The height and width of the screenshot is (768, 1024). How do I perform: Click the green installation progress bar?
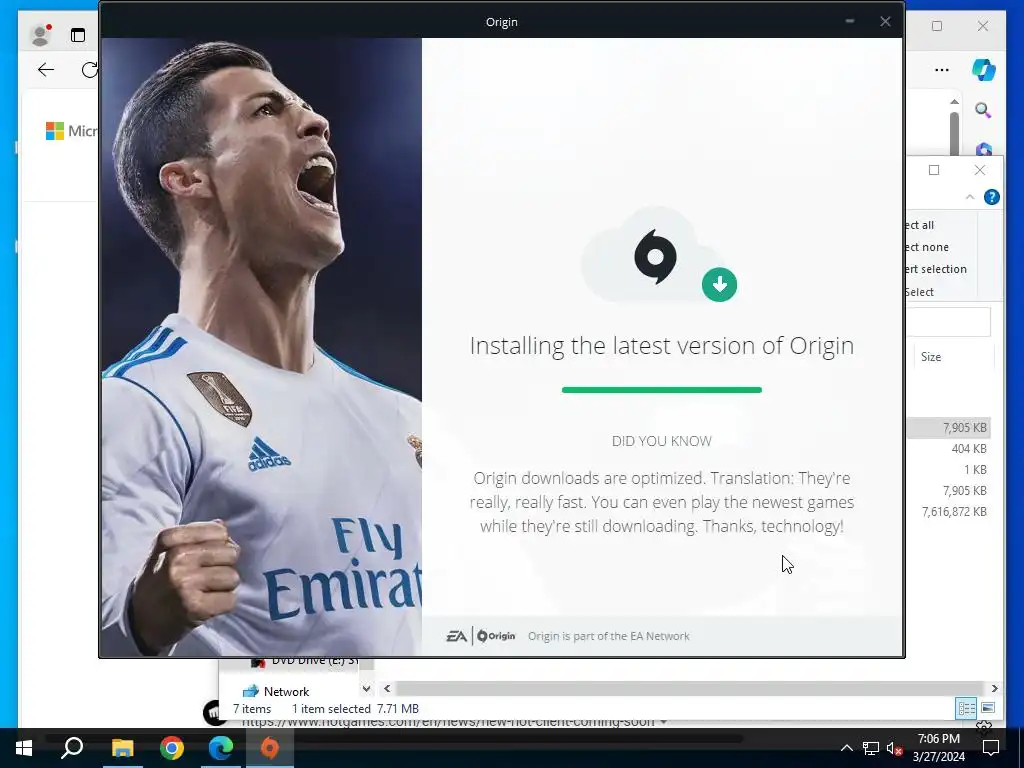click(662, 390)
